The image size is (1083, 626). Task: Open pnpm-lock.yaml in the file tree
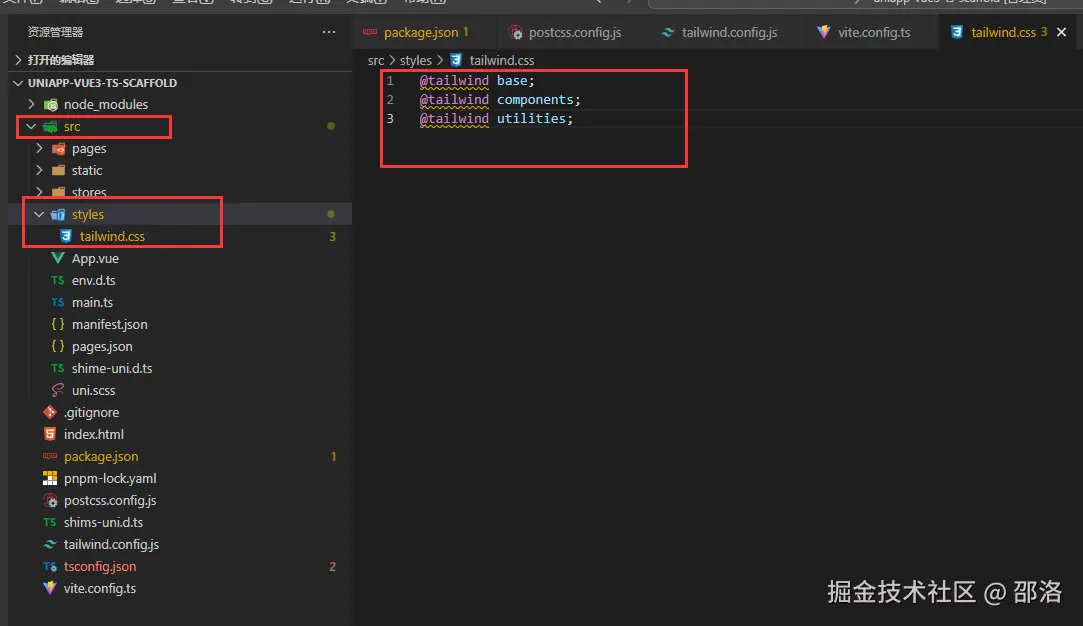pos(110,478)
